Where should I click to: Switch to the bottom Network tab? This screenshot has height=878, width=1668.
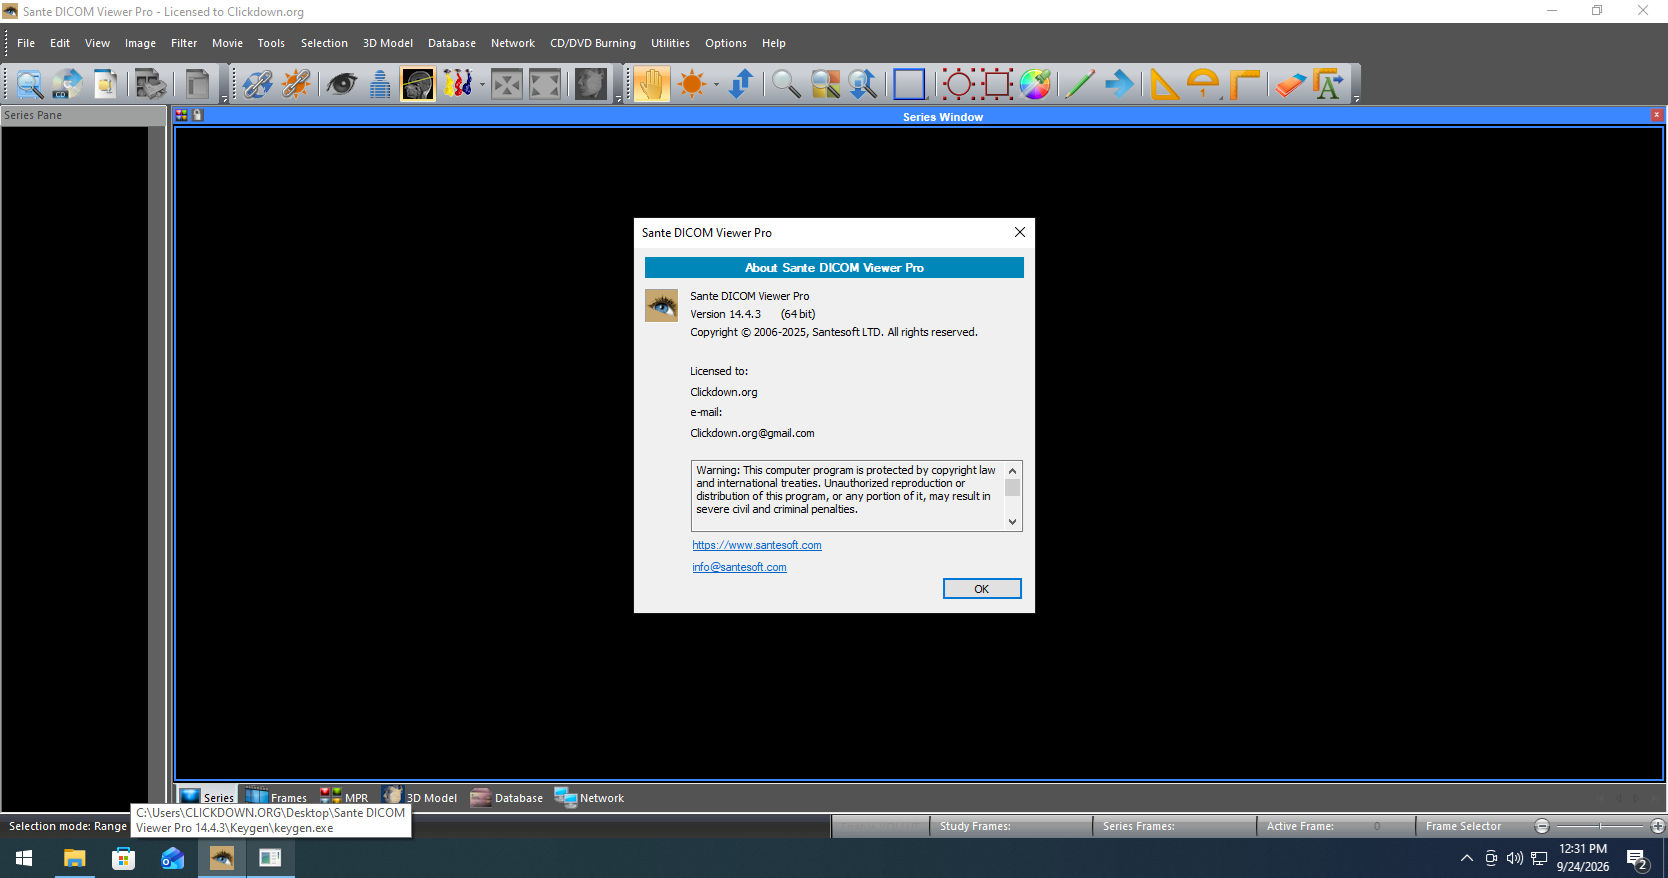[x=589, y=797]
